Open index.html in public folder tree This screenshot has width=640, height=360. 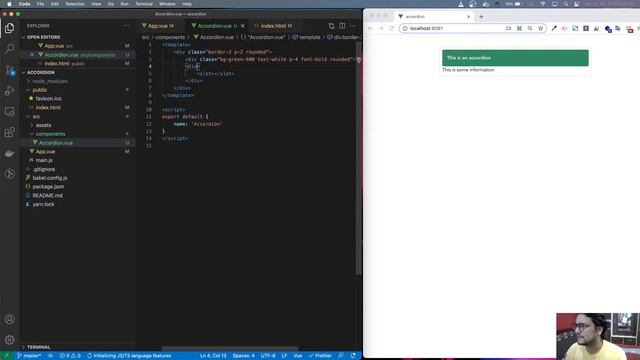pyautogui.click(x=48, y=108)
